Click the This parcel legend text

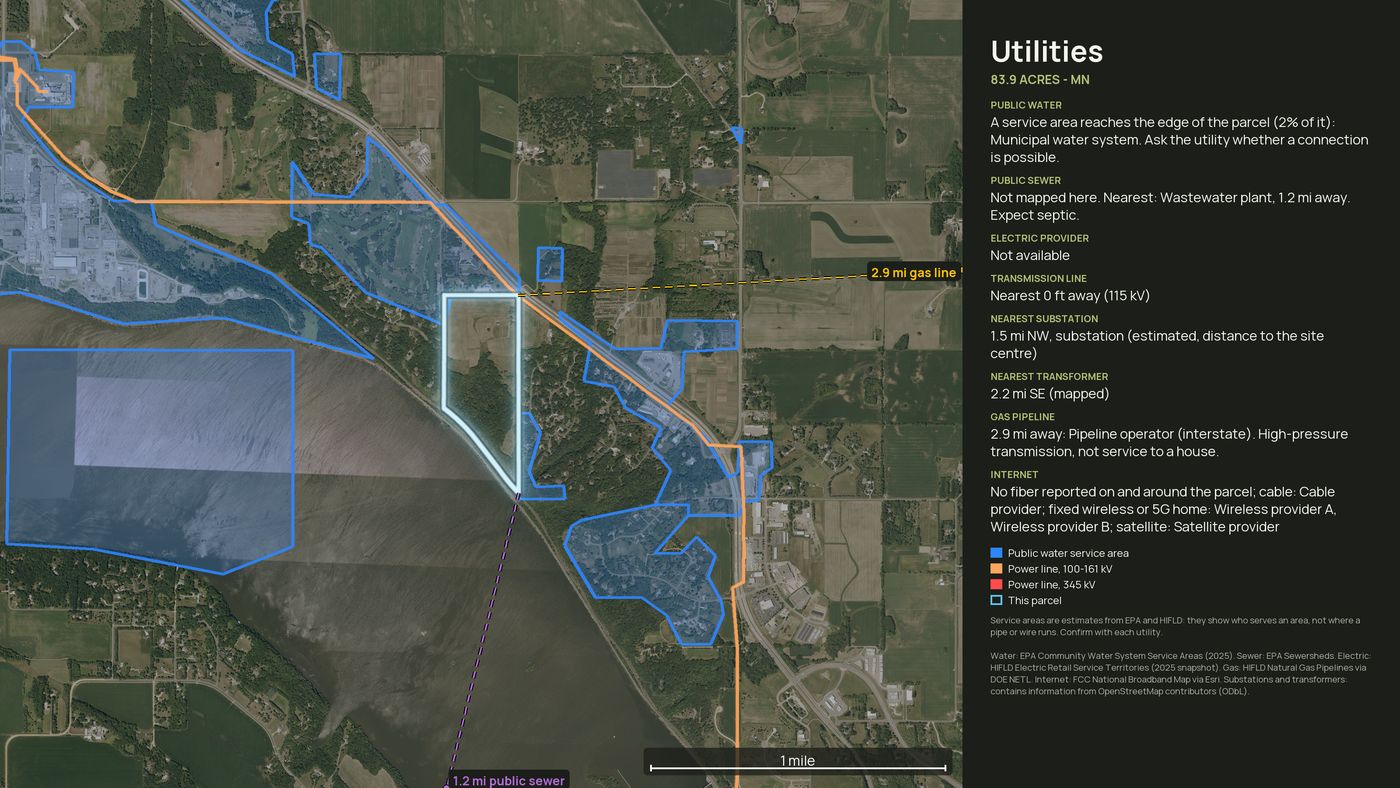coord(1035,601)
